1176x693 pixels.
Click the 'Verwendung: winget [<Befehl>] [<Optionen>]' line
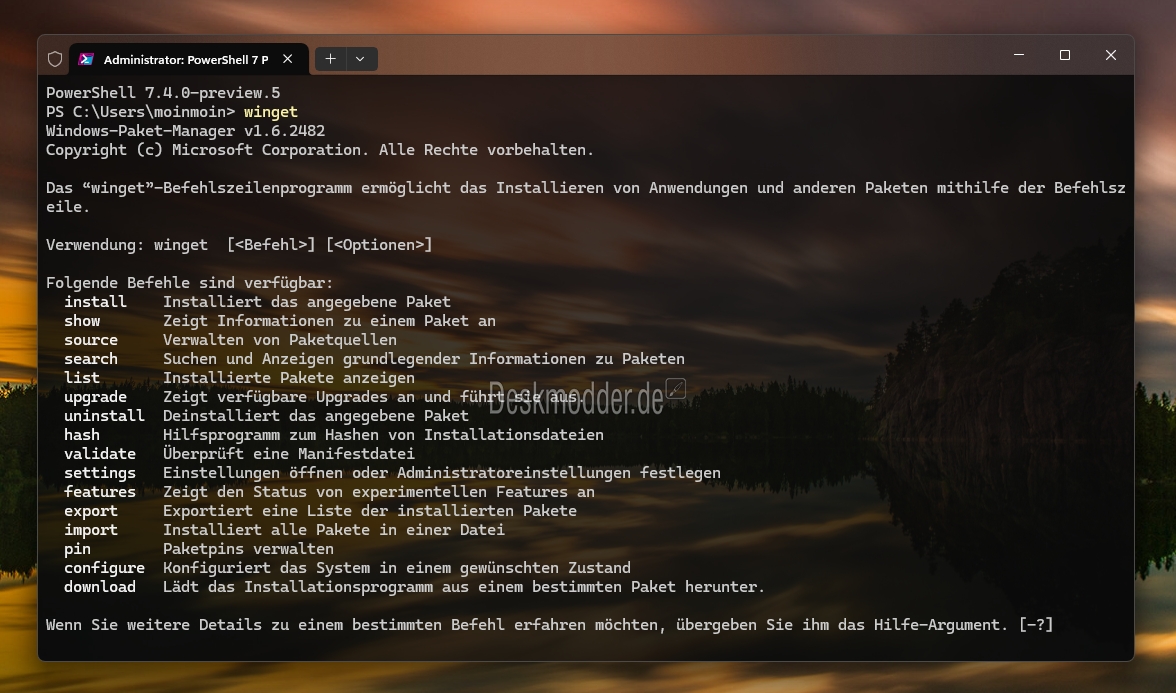click(239, 245)
